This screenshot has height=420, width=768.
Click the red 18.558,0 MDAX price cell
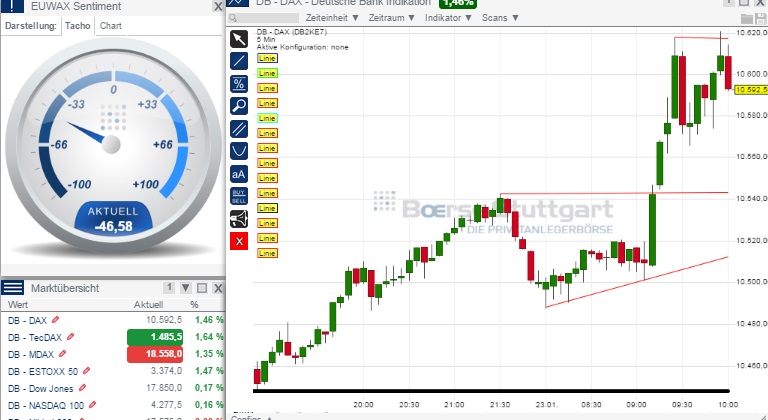point(155,354)
